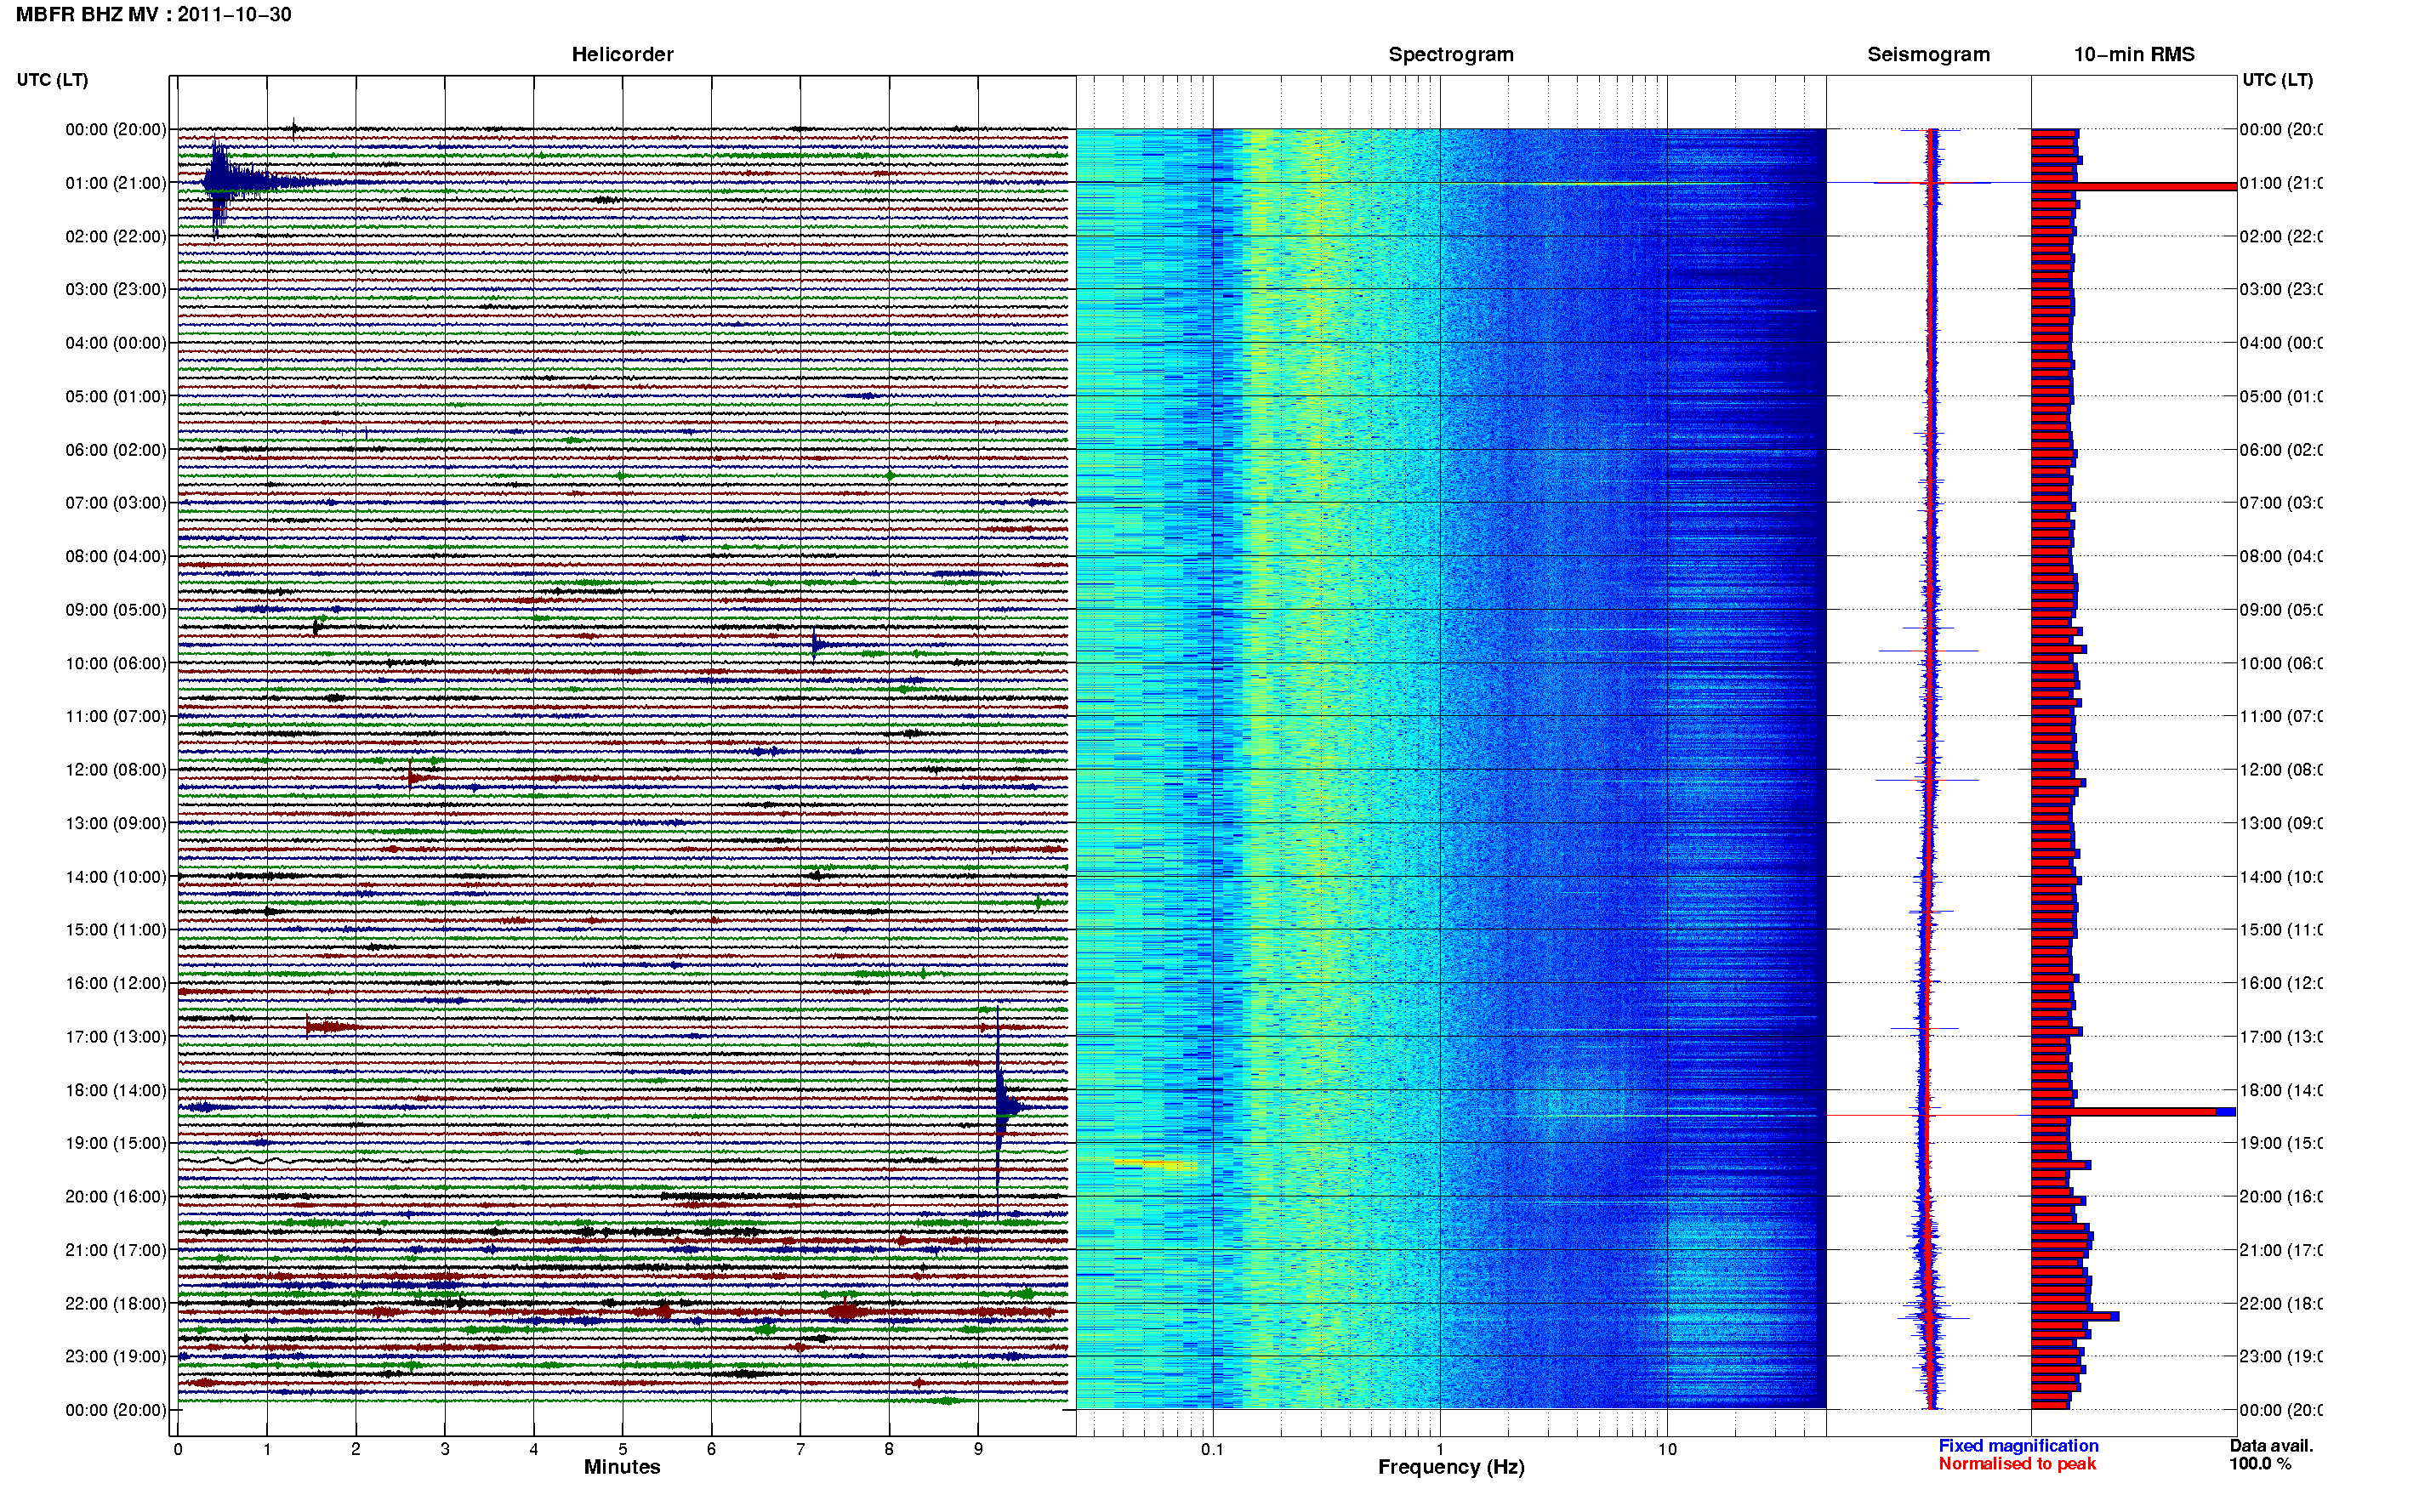Click the minute tick label '9'
This screenshot has width=2419, height=1512.
tap(978, 1449)
